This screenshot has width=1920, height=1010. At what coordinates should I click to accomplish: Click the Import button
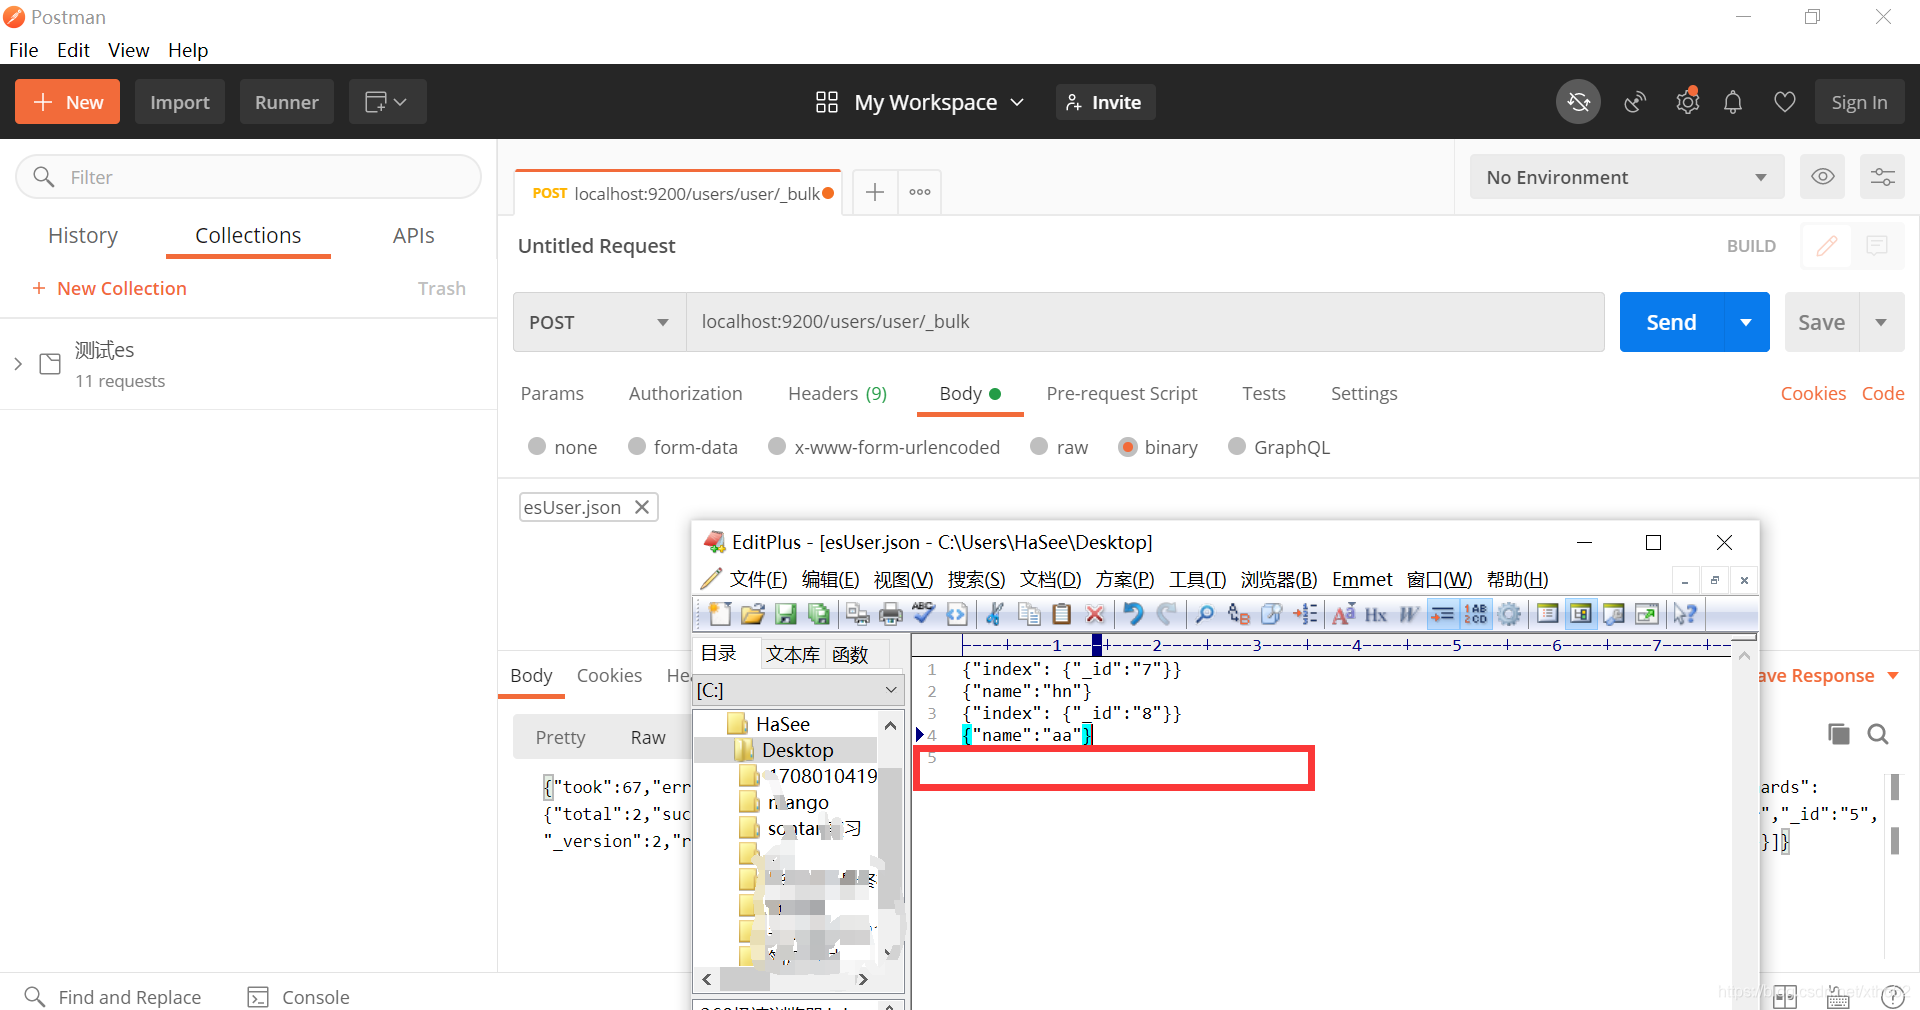tap(180, 102)
